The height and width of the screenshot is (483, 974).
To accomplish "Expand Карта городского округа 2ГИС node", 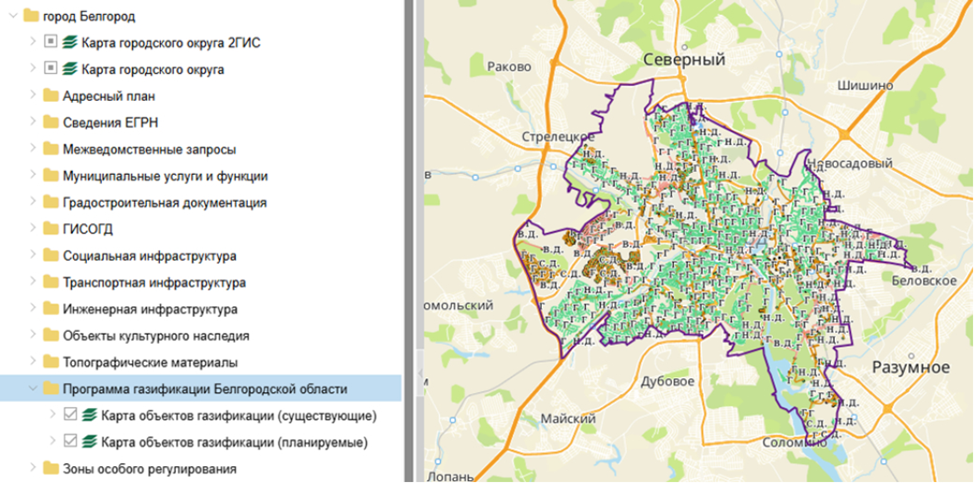I will [34, 43].
